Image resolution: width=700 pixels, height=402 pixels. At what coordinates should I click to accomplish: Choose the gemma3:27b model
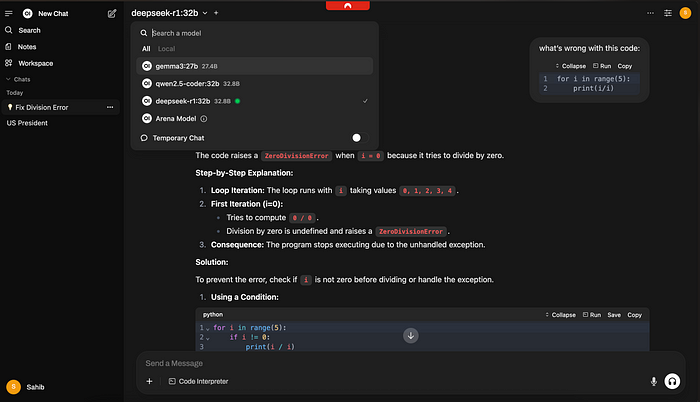click(254, 66)
